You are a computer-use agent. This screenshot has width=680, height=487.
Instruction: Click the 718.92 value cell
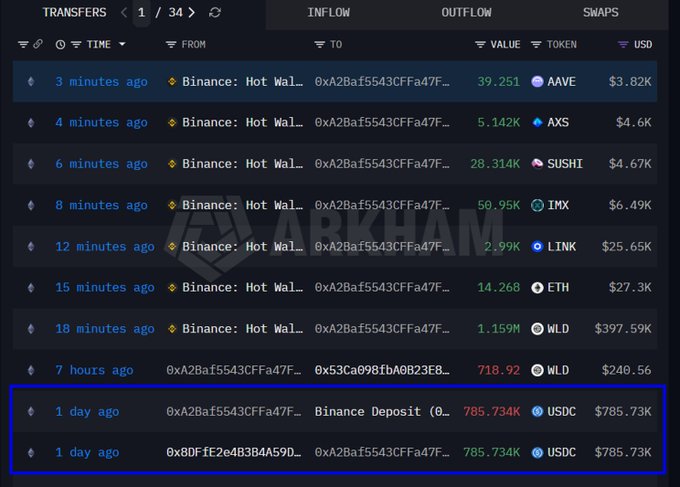tap(498, 370)
